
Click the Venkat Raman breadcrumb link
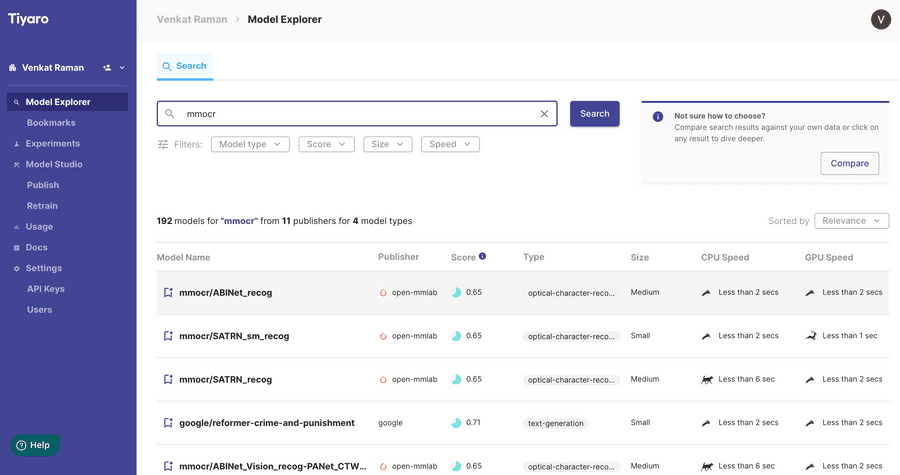[192, 20]
